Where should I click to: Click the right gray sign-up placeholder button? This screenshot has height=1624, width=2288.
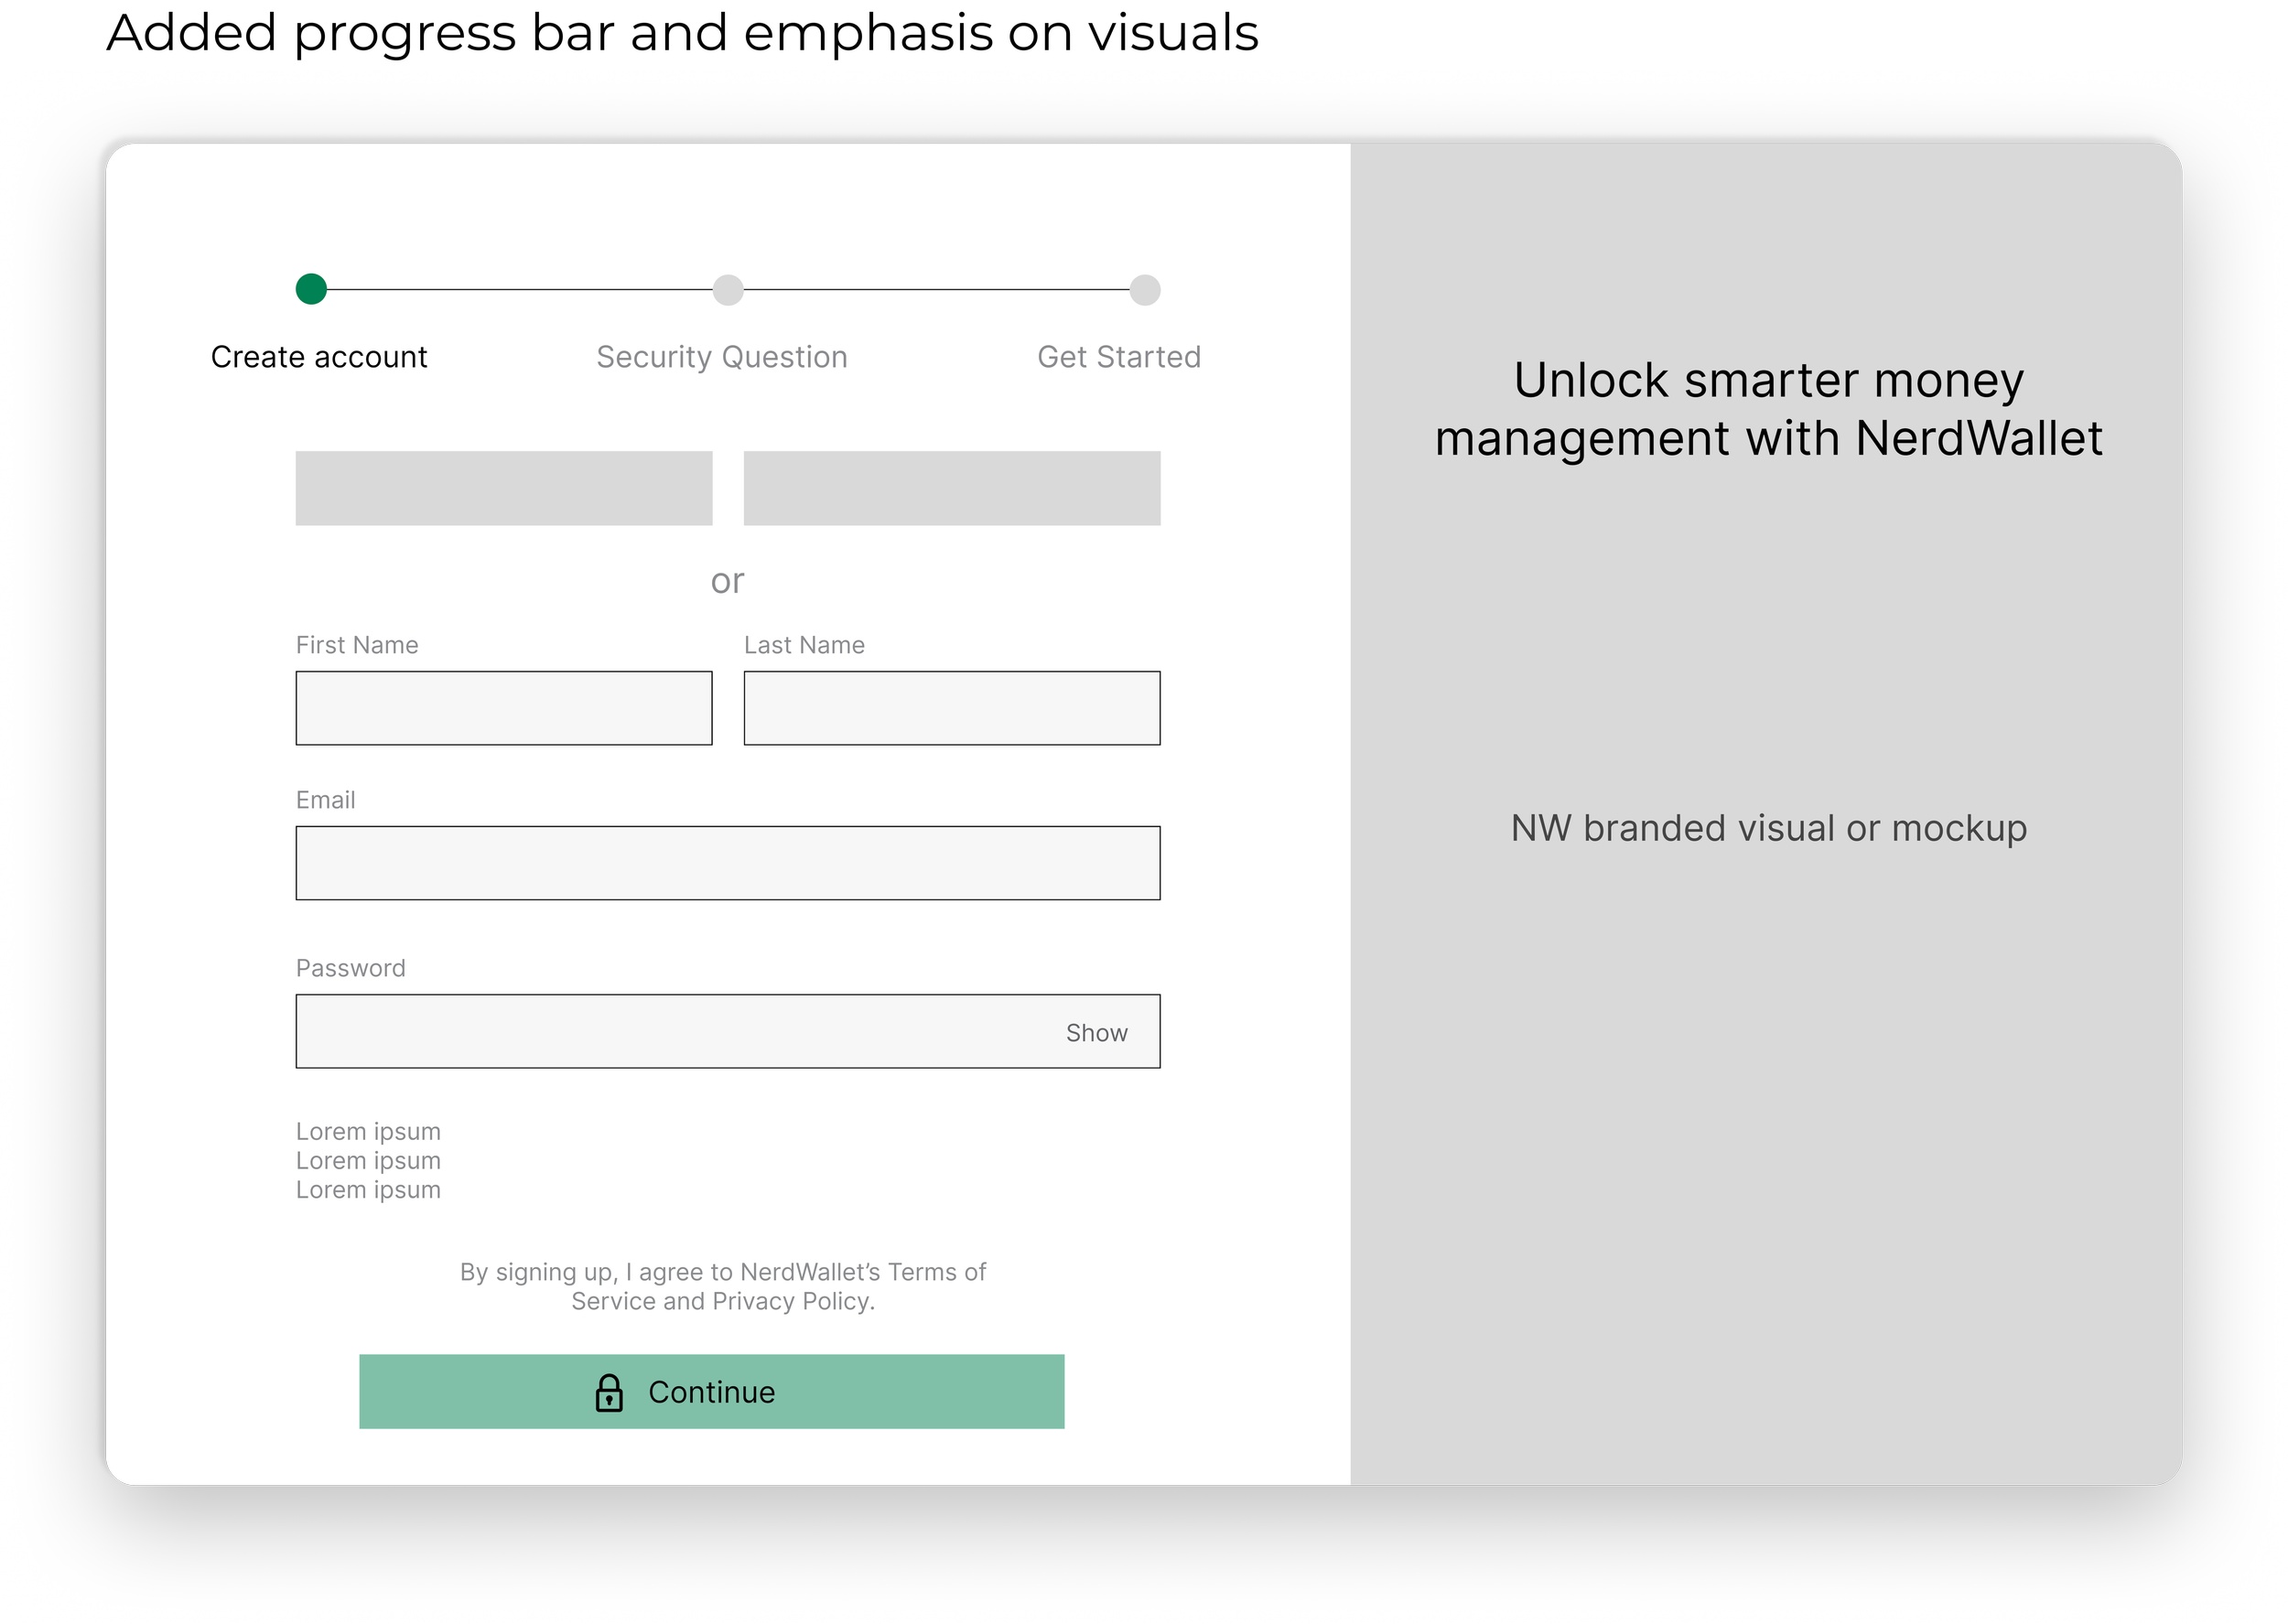(952, 488)
